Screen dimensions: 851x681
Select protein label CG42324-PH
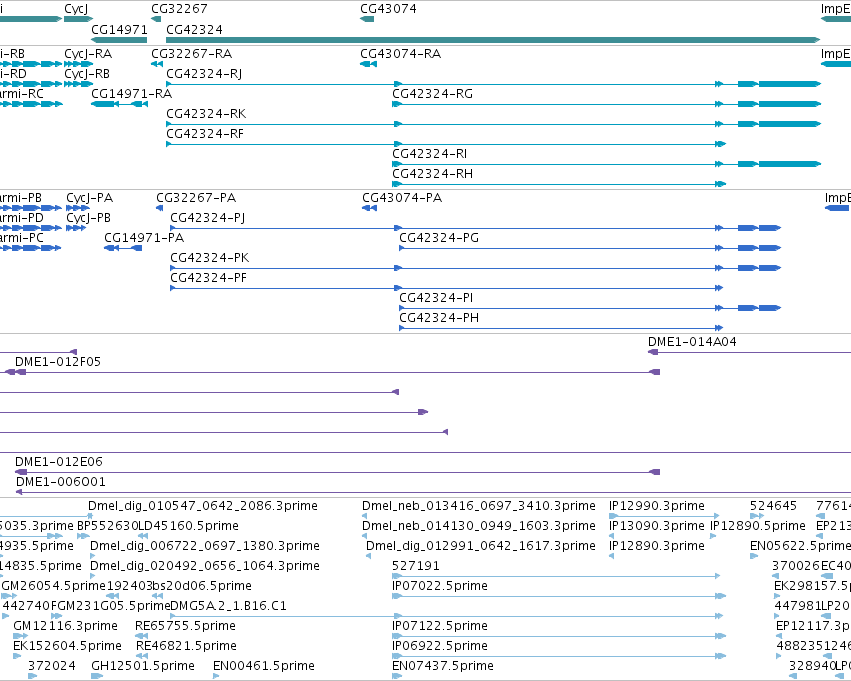point(439,318)
